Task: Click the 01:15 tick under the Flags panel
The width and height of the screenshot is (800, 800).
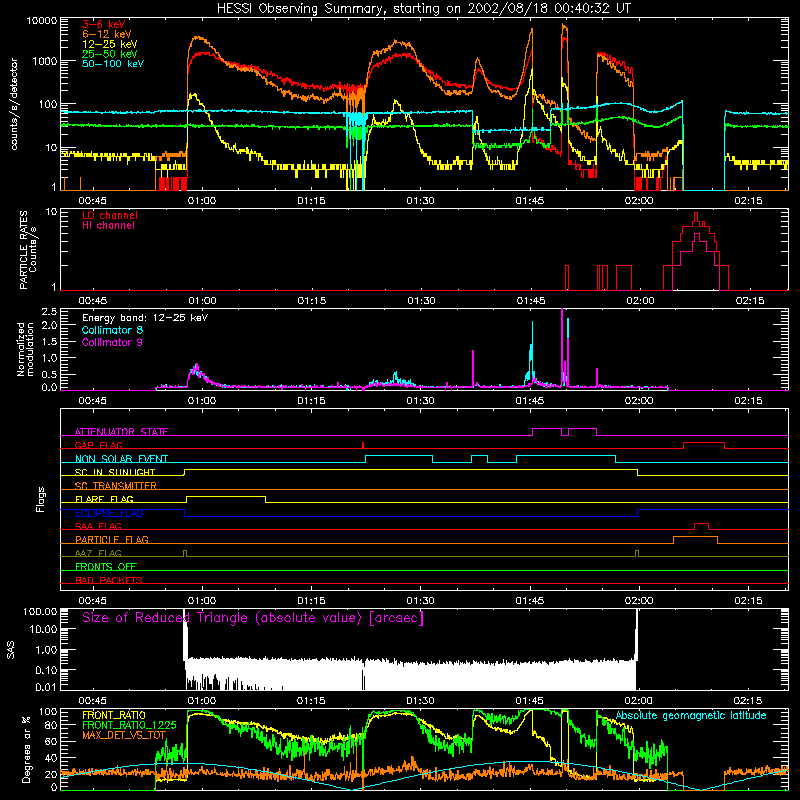Action: (311, 601)
